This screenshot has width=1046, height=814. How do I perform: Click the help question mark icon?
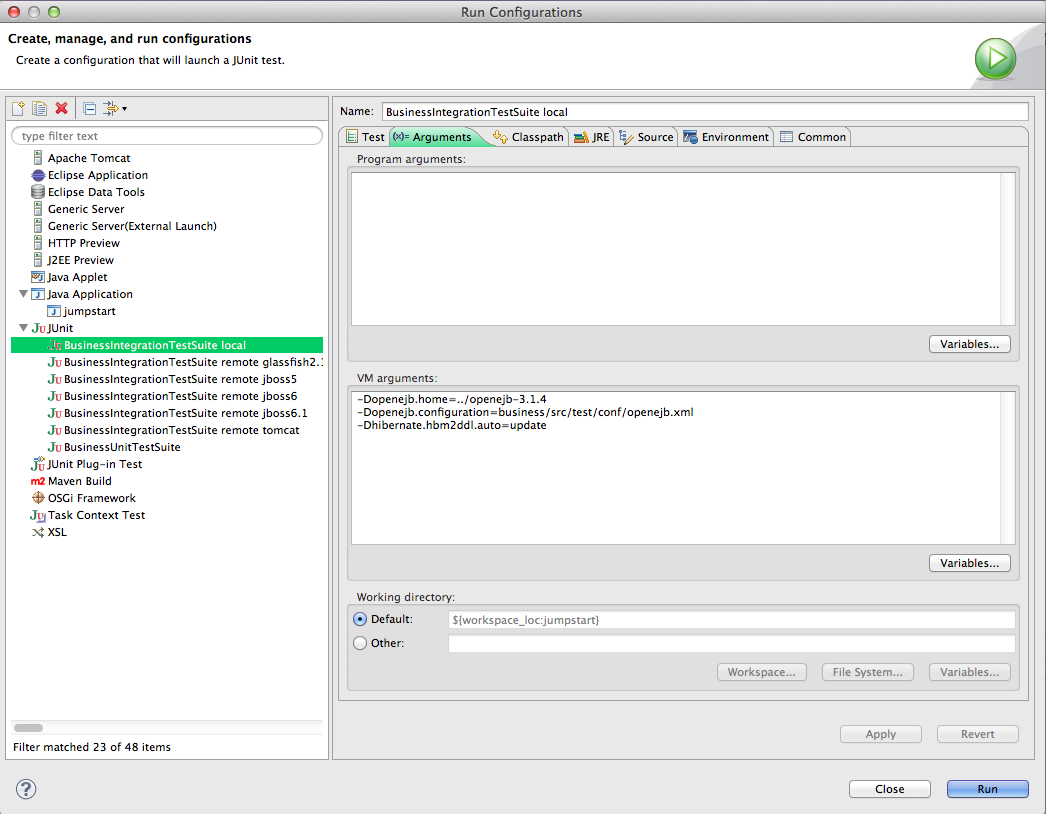(x=26, y=789)
